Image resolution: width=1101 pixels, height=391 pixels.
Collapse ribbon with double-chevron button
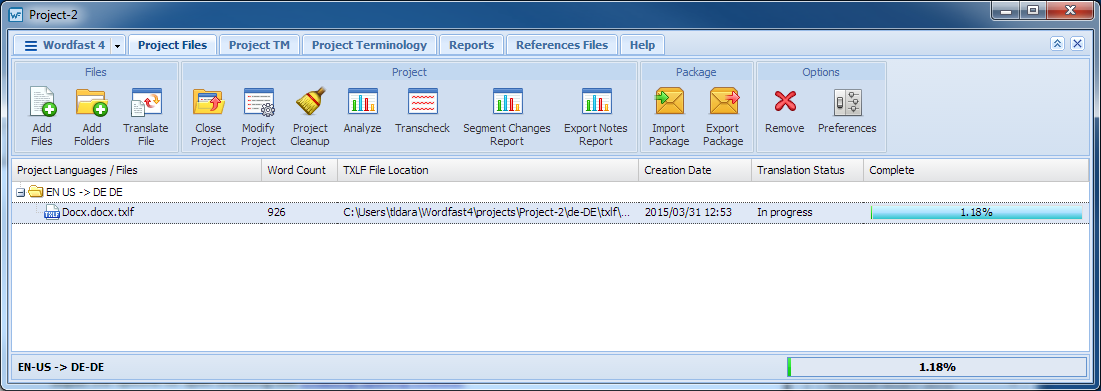(1057, 44)
